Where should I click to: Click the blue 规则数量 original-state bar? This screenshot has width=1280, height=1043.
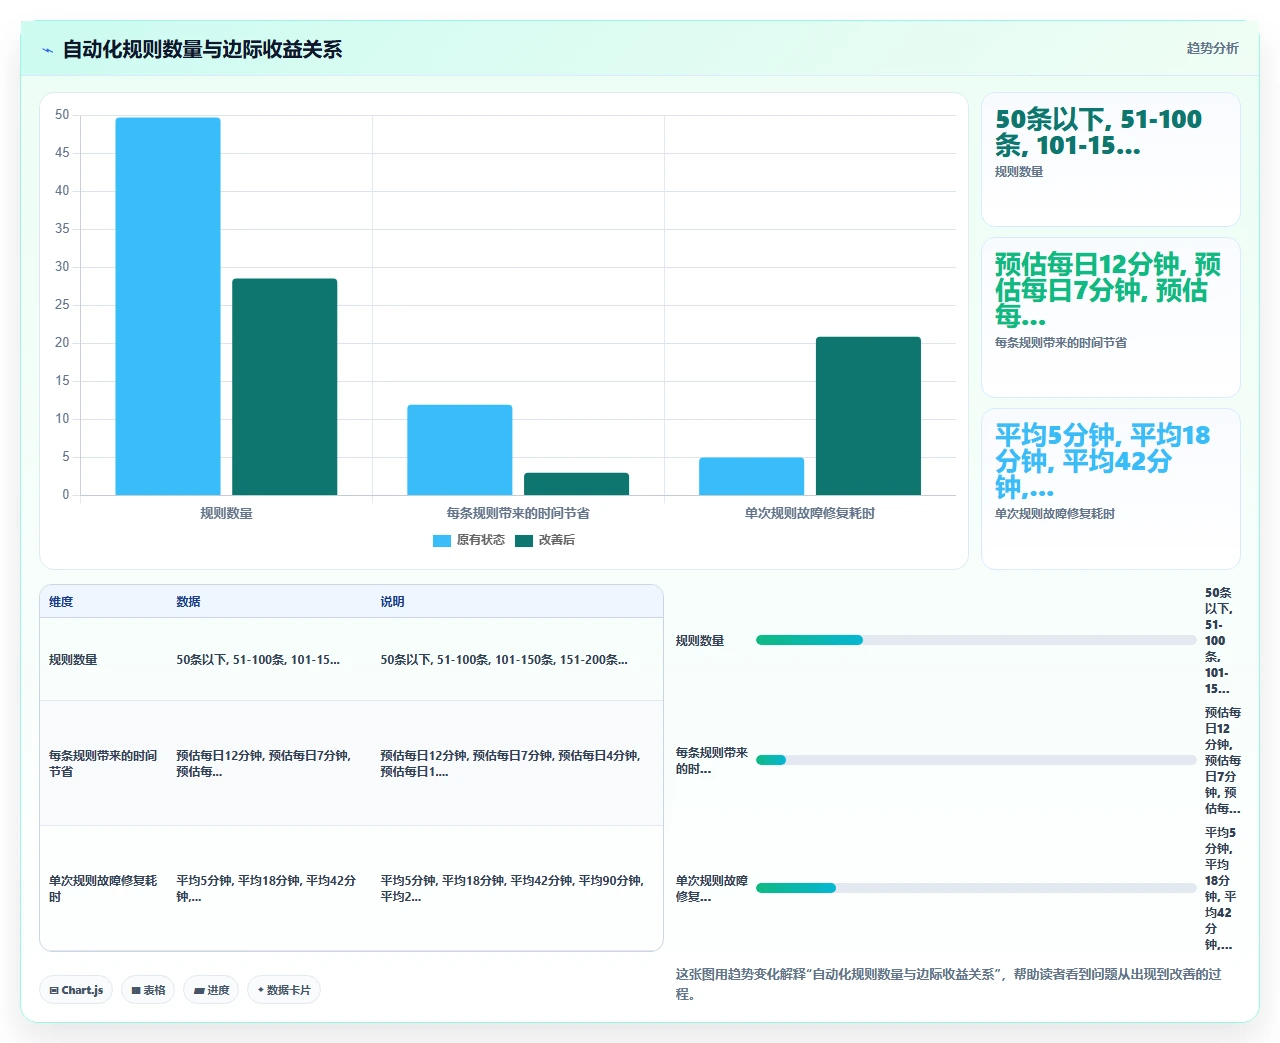tap(168, 306)
